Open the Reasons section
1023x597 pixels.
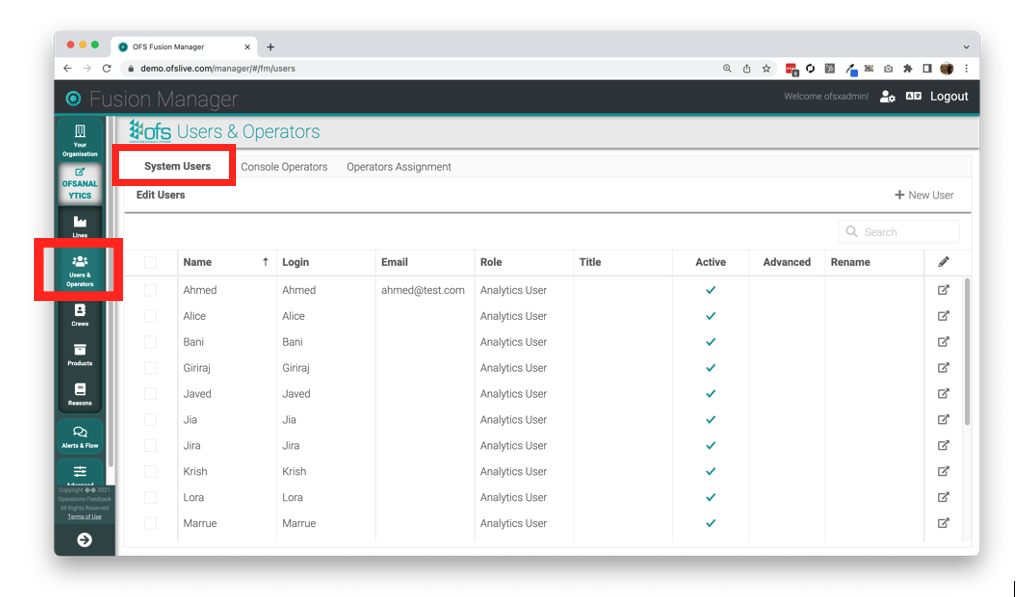point(79,394)
